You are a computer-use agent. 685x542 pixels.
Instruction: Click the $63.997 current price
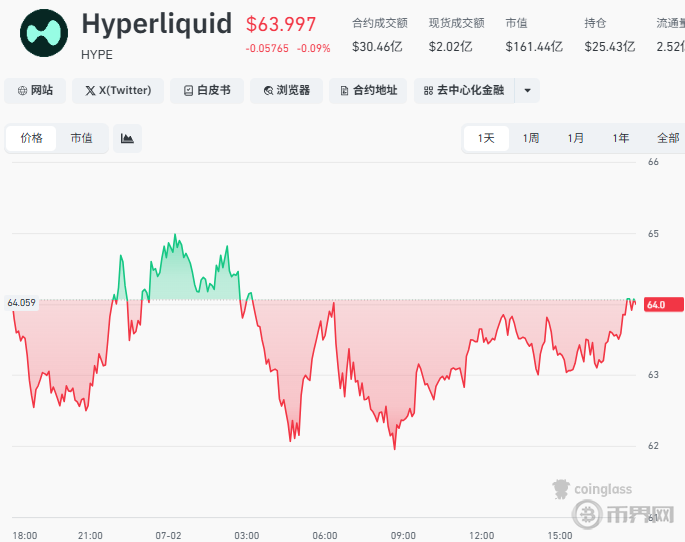(x=280, y=24)
